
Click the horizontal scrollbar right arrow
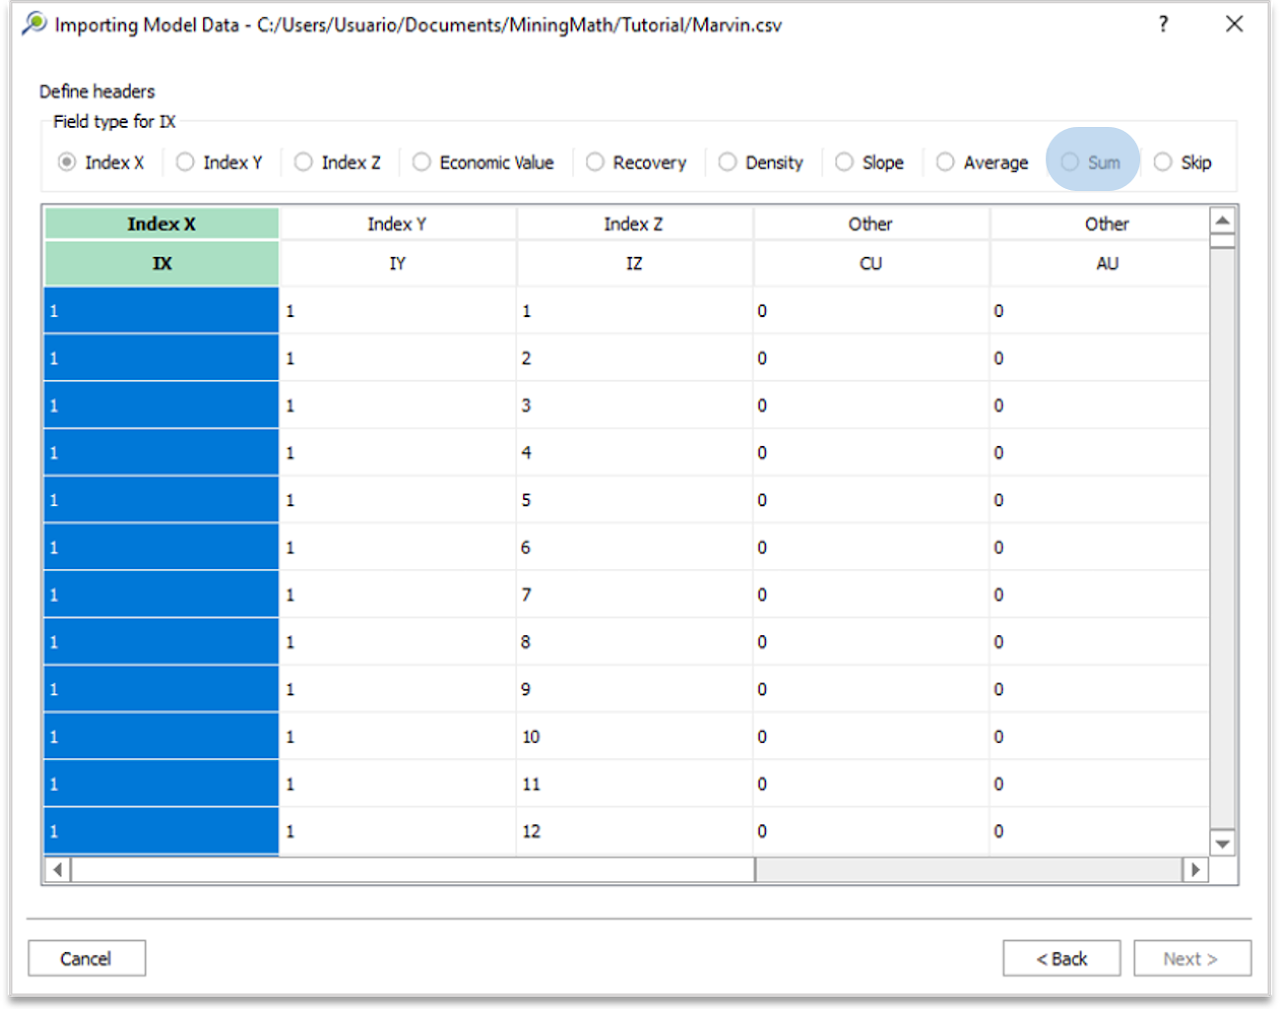click(x=1196, y=870)
